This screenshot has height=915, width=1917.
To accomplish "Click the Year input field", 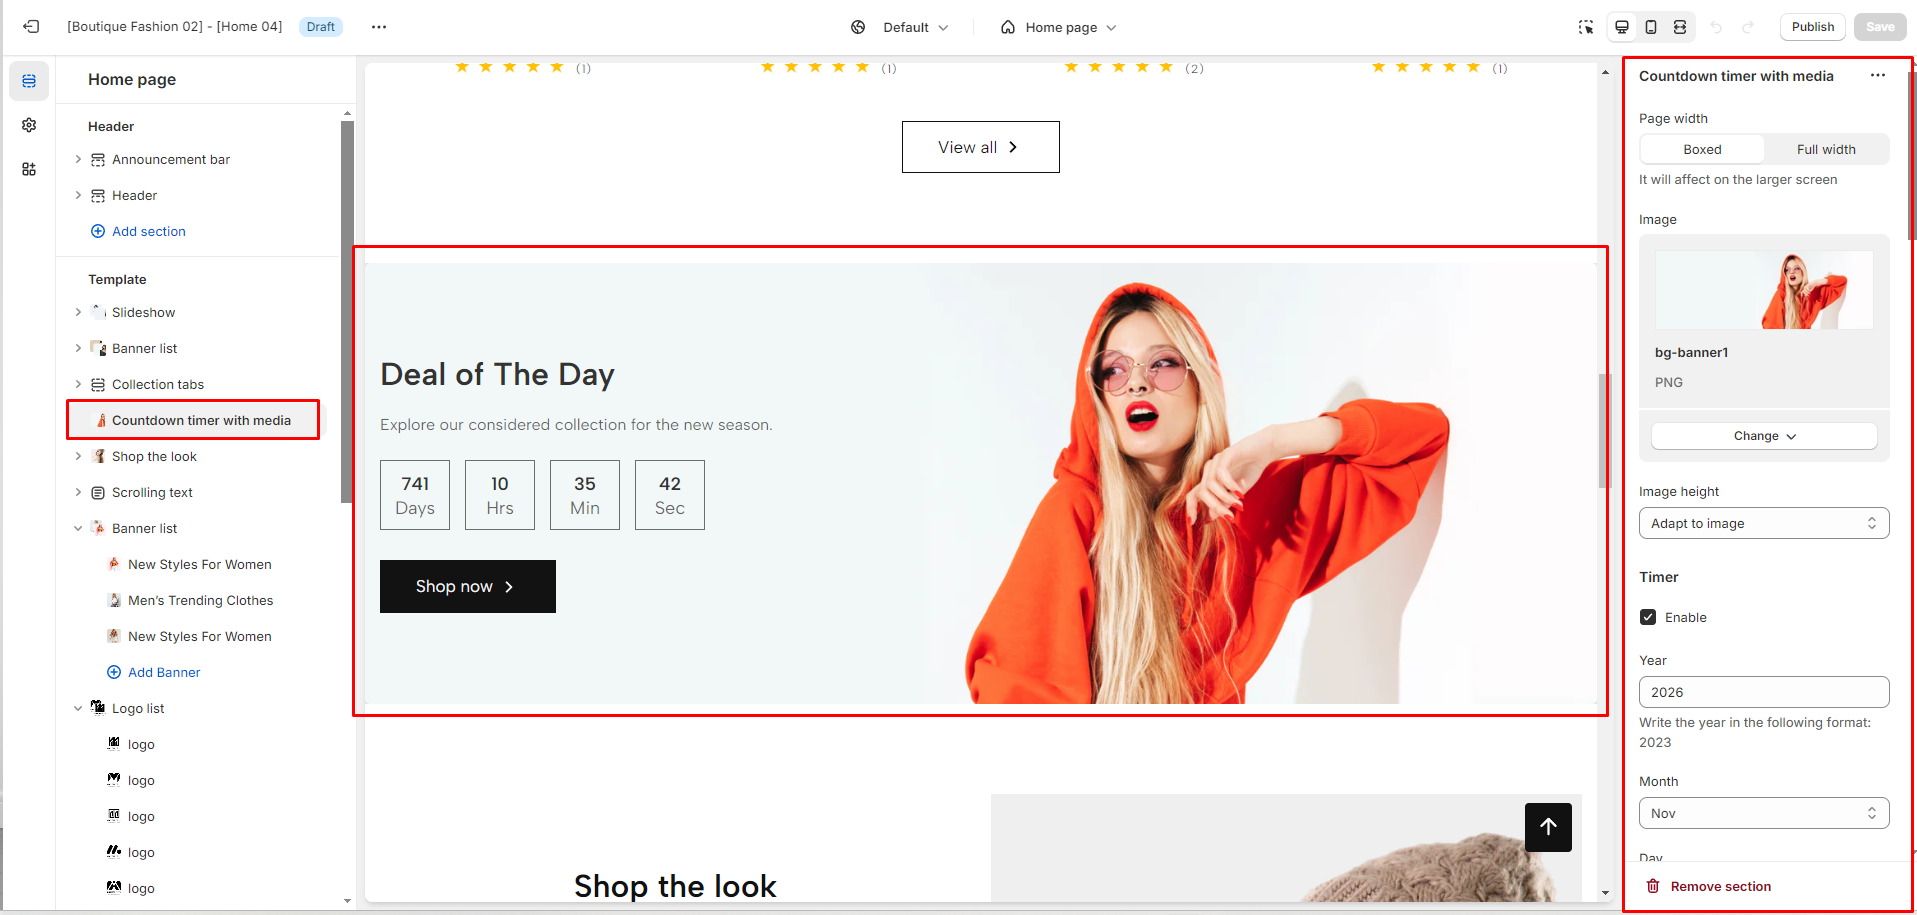I will (1764, 692).
